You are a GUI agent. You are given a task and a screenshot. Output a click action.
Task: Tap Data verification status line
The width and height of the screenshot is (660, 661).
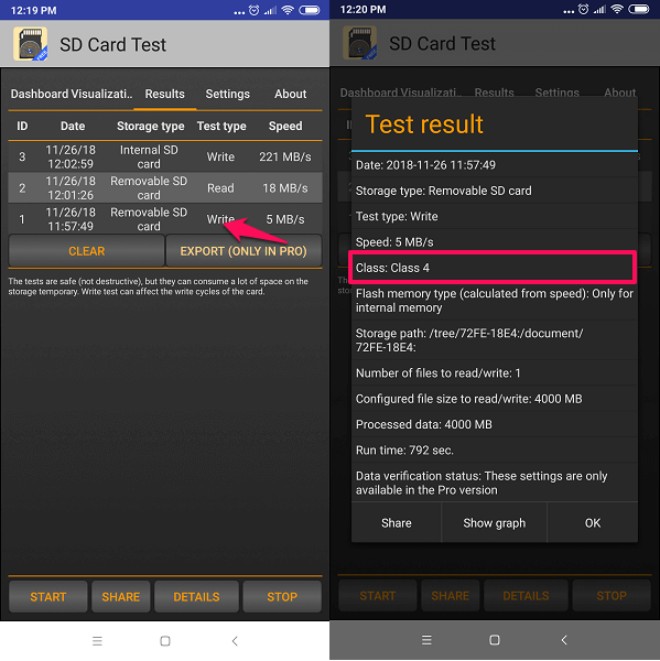click(494, 483)
